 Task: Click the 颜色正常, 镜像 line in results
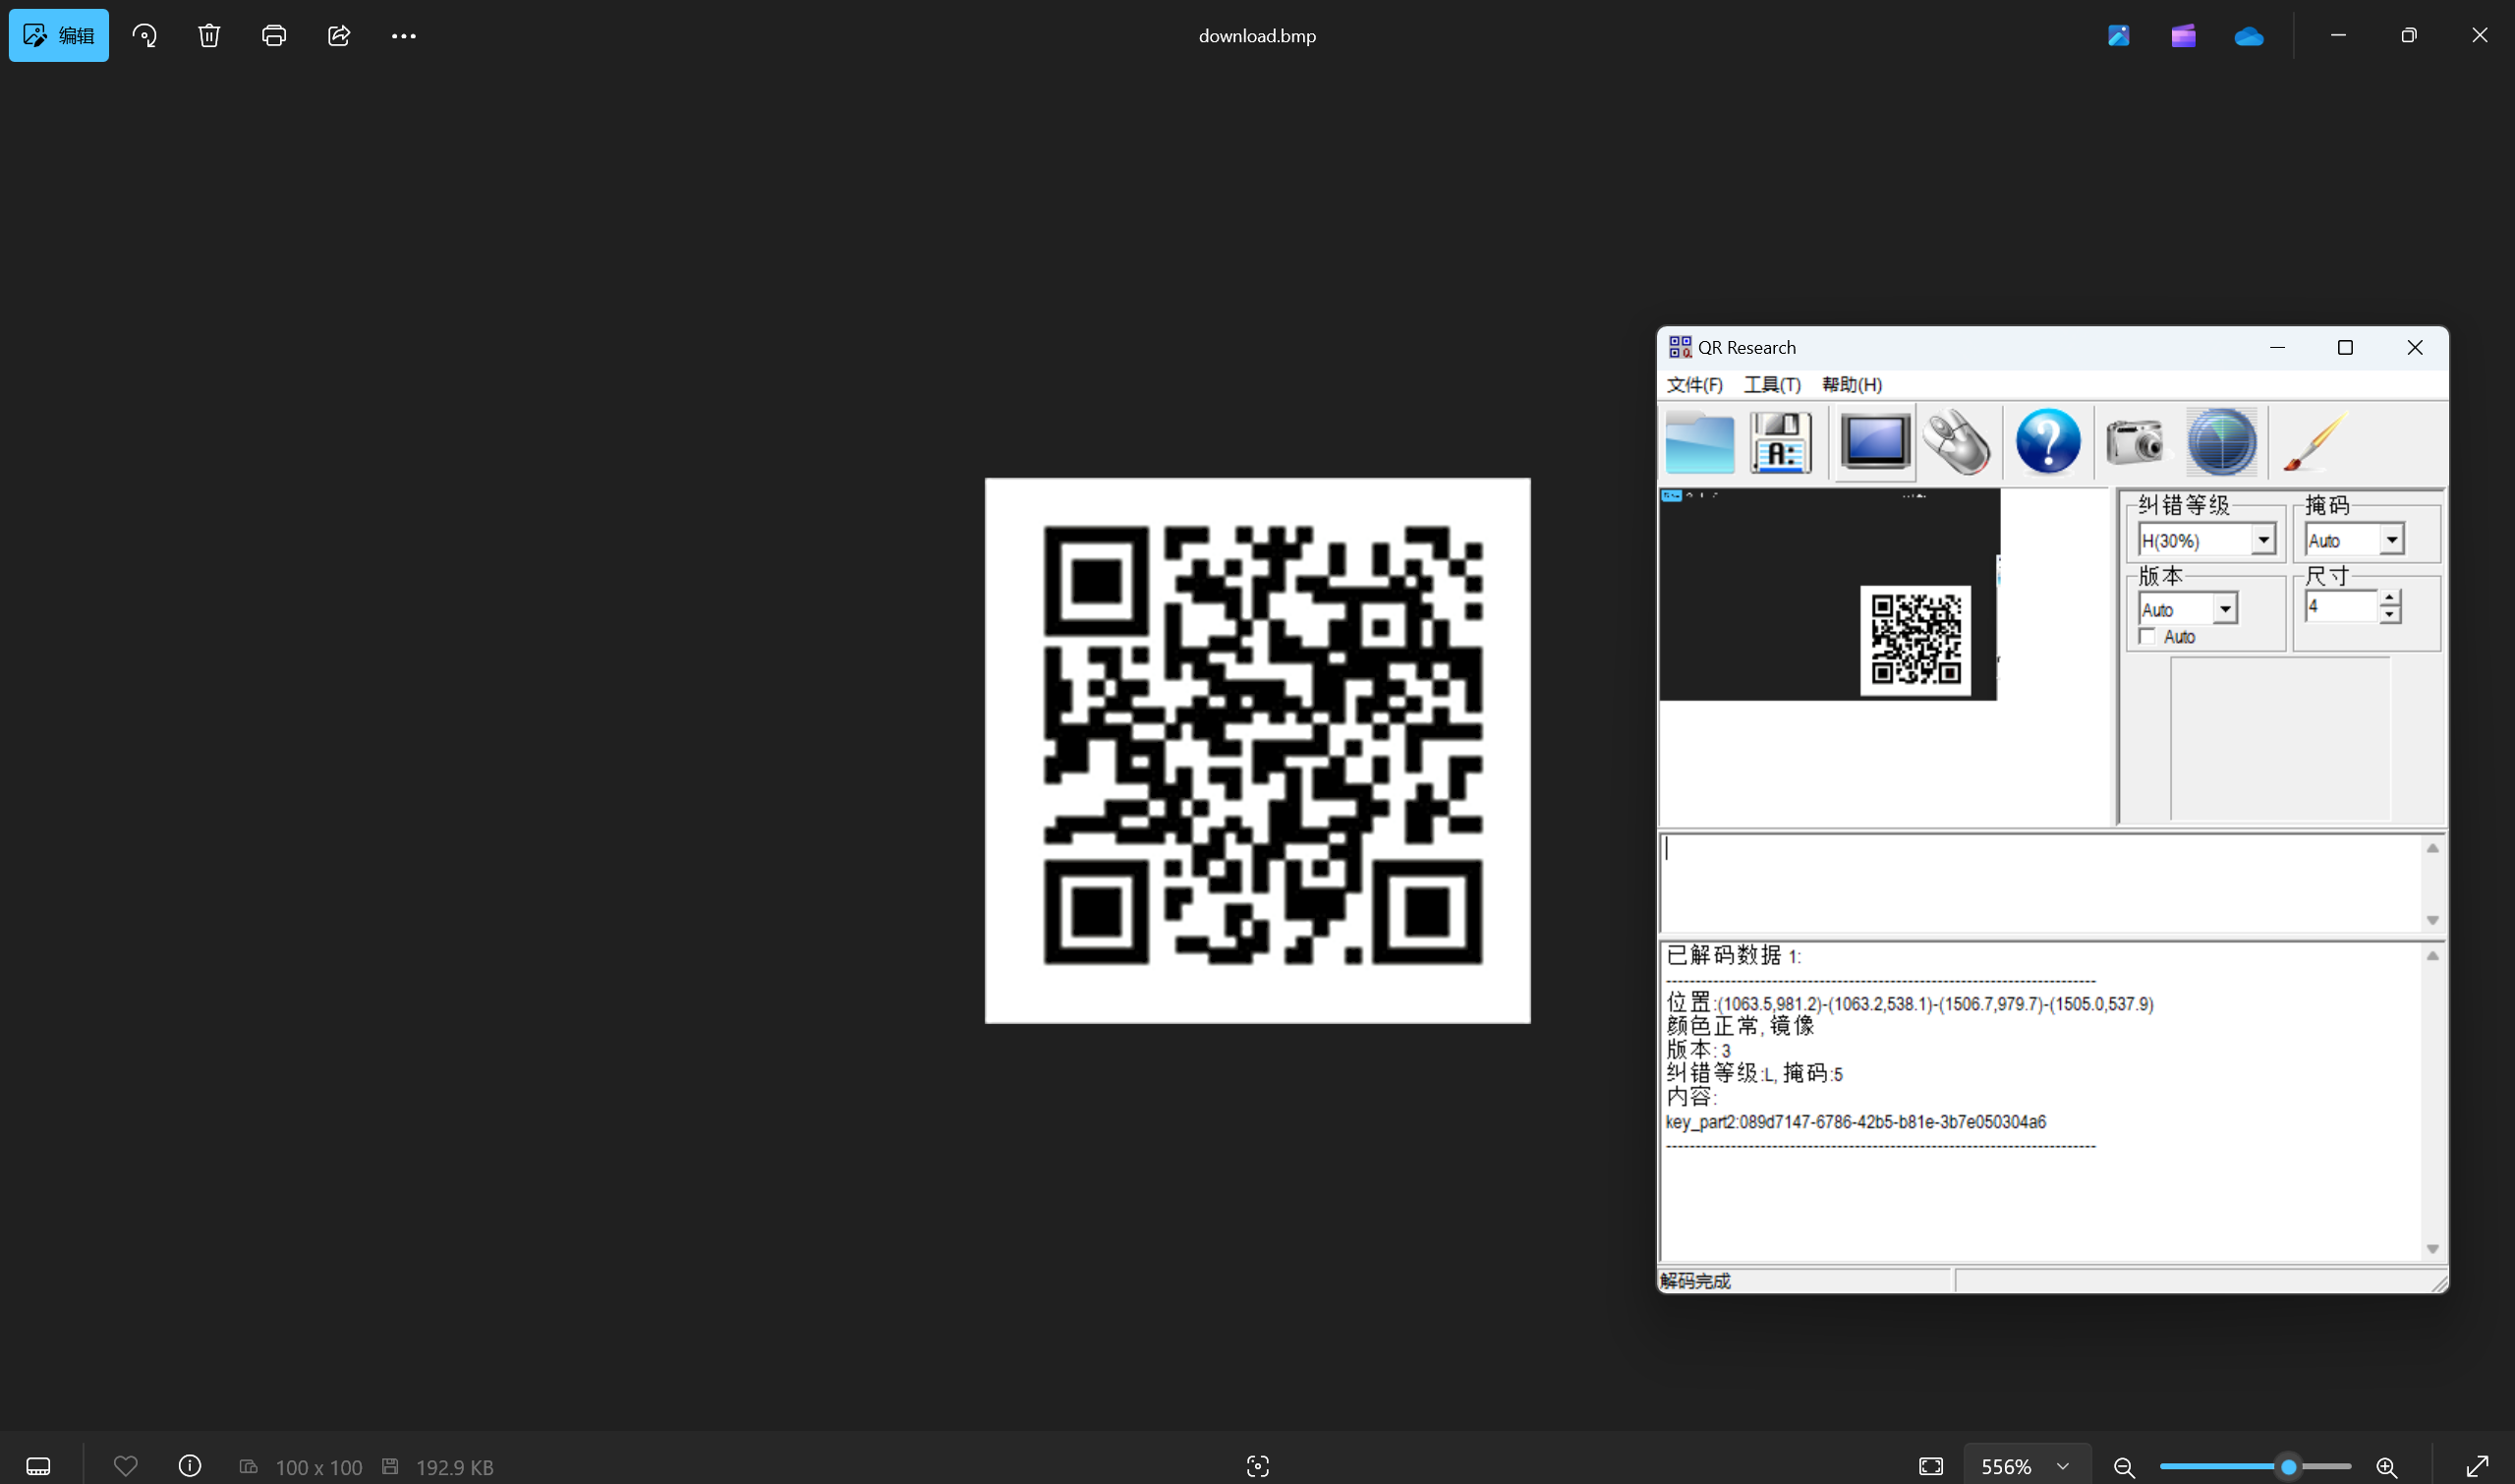pyautogui.click(x=1740, y=1026)
